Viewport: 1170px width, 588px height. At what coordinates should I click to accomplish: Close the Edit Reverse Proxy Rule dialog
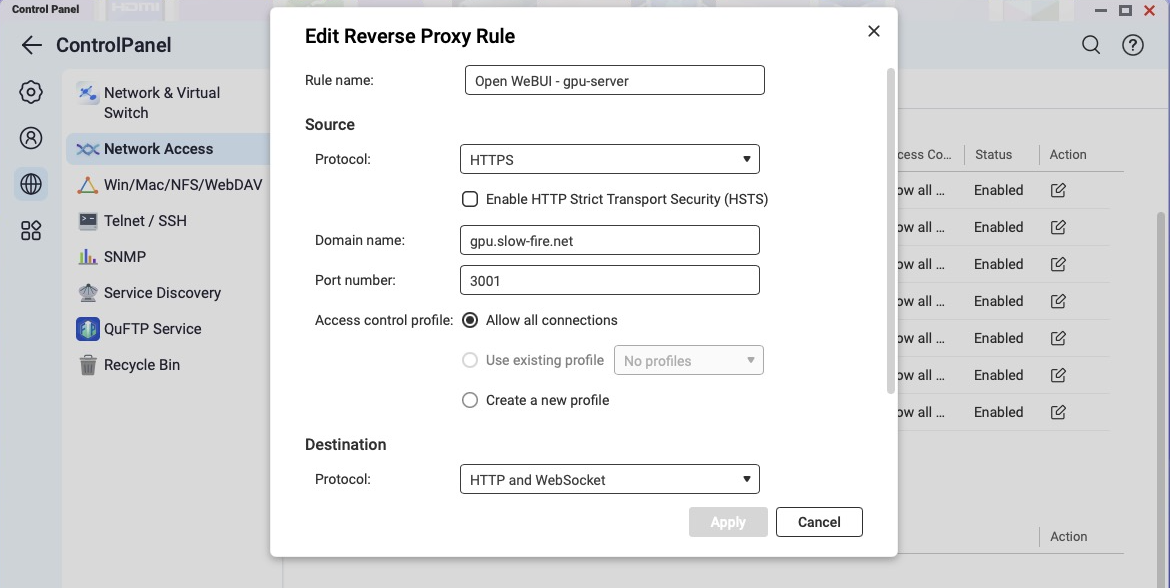pos(873,31)
